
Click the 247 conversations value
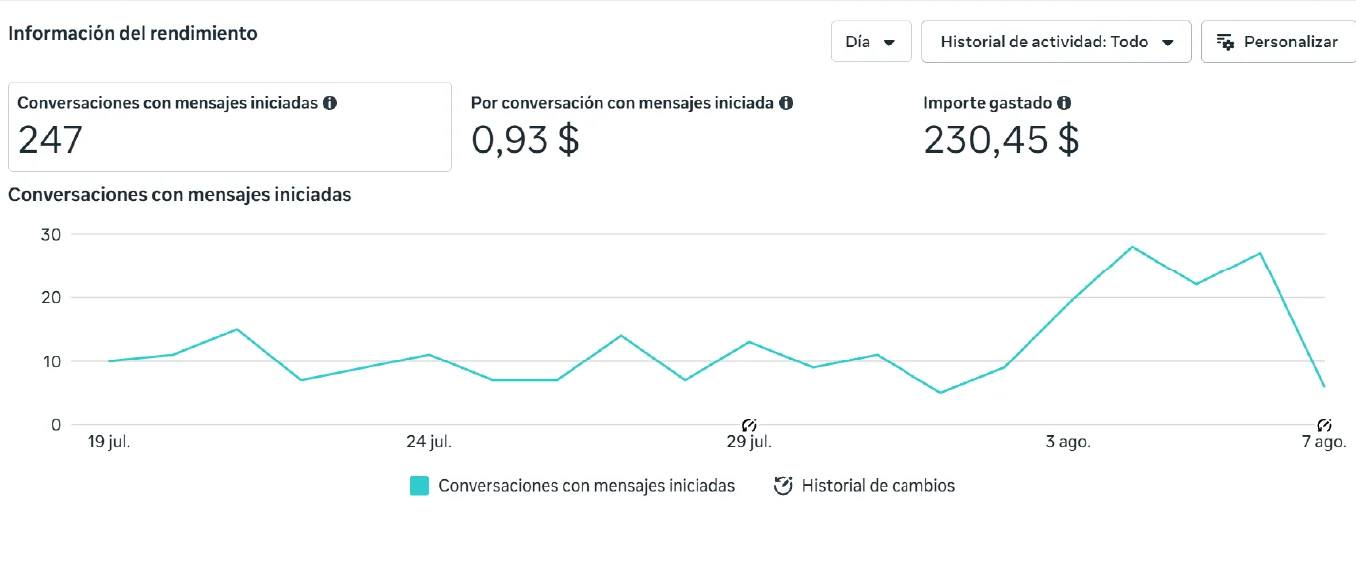50,140
